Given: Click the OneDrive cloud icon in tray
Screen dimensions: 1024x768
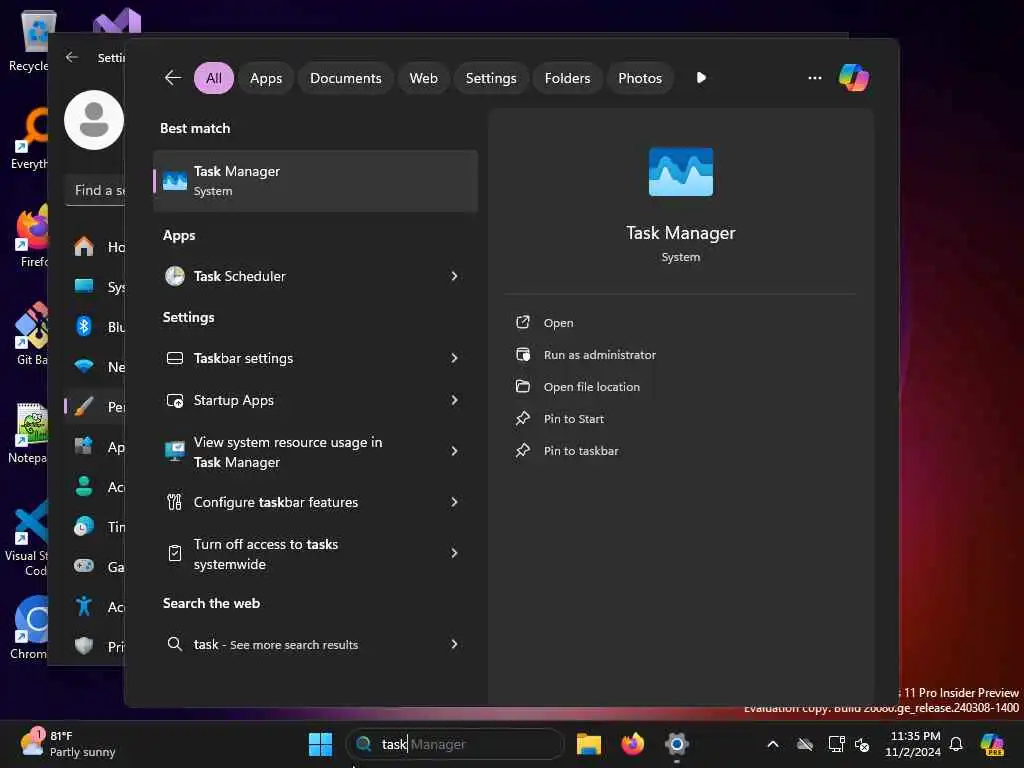Looking at the screenshot, I should point(805,744).
